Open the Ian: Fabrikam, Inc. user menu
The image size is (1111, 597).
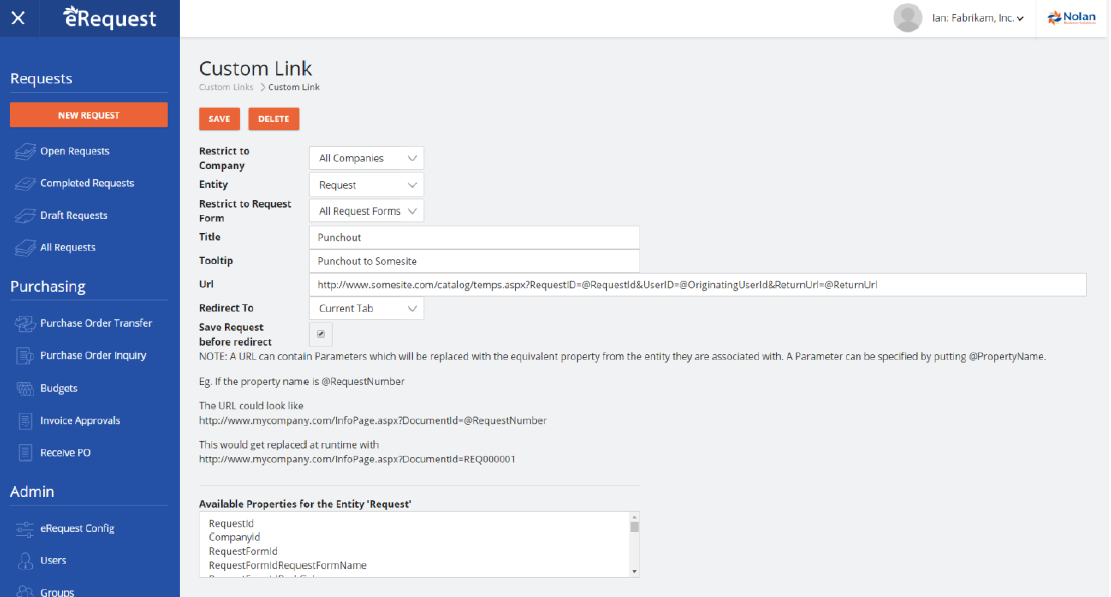click(x=960, y=18)
